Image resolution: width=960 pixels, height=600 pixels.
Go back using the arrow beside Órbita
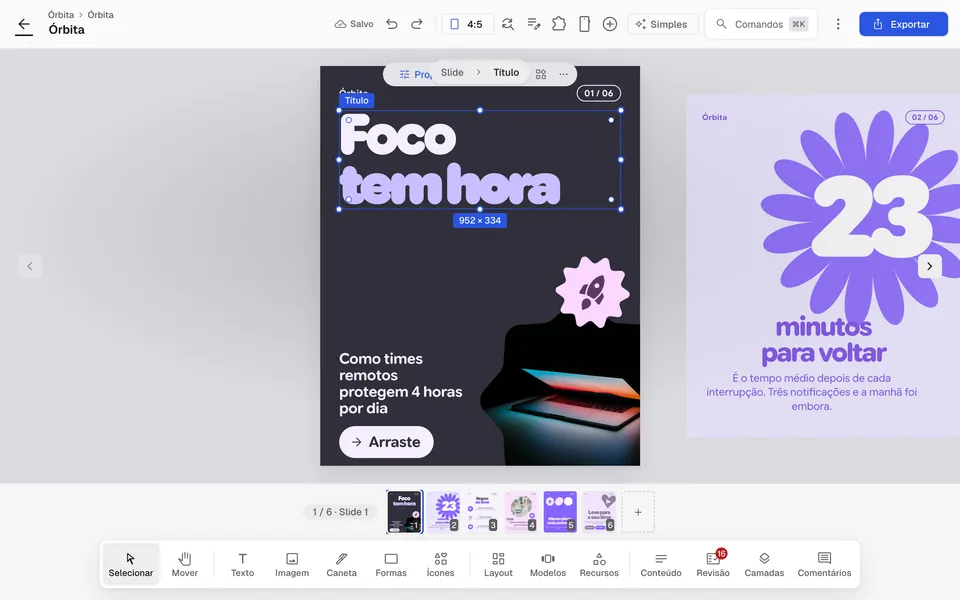(24, 24)
